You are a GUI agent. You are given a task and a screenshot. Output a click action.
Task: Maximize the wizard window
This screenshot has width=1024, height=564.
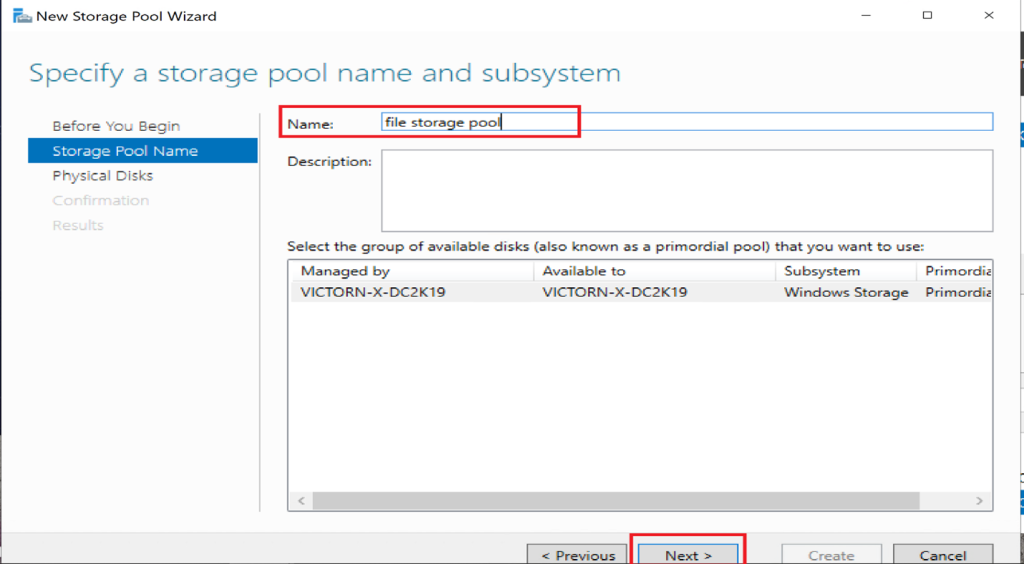coord(927,16)
